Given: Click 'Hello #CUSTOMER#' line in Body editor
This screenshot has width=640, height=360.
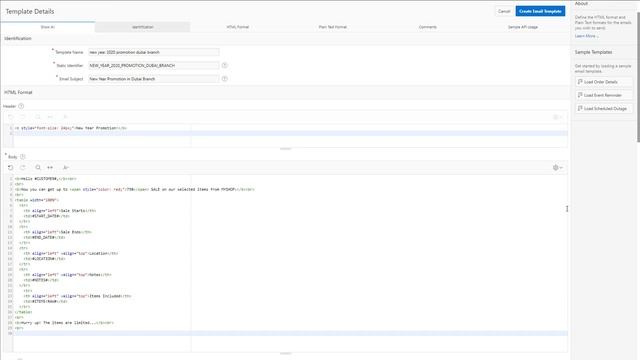Looking at the screenshot, I should click(46, 179).
